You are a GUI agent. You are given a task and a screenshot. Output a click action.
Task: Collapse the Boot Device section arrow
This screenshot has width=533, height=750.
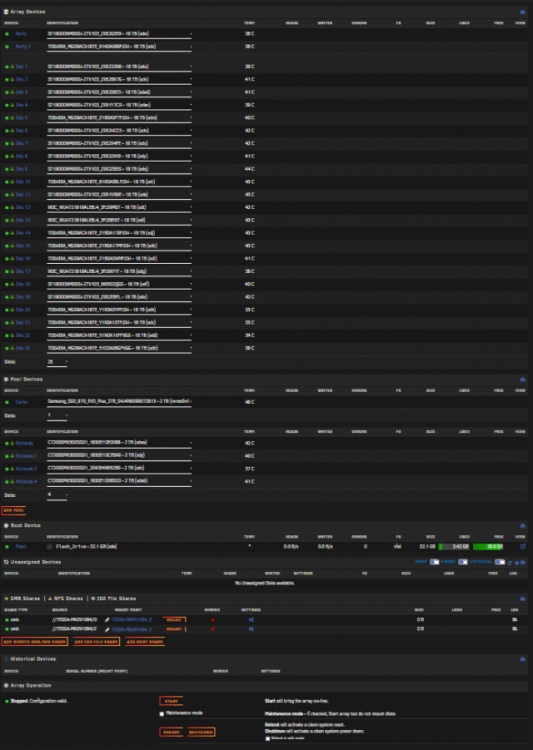pyautogui.click(x=522, y=526)
